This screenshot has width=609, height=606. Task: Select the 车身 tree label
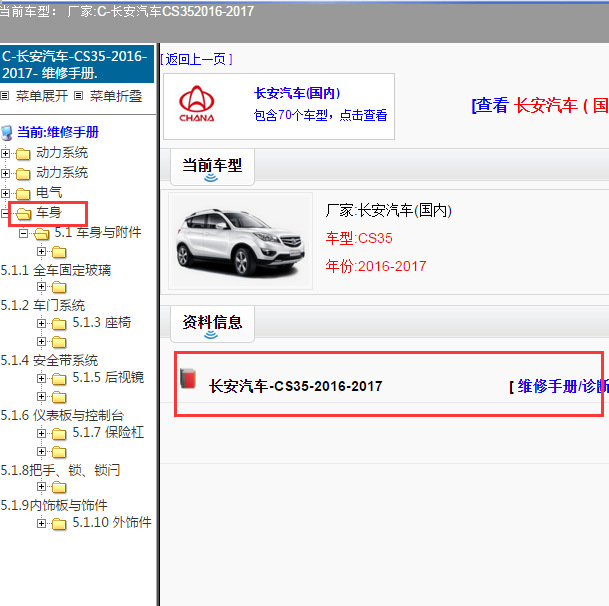click(x=49, y=212)
